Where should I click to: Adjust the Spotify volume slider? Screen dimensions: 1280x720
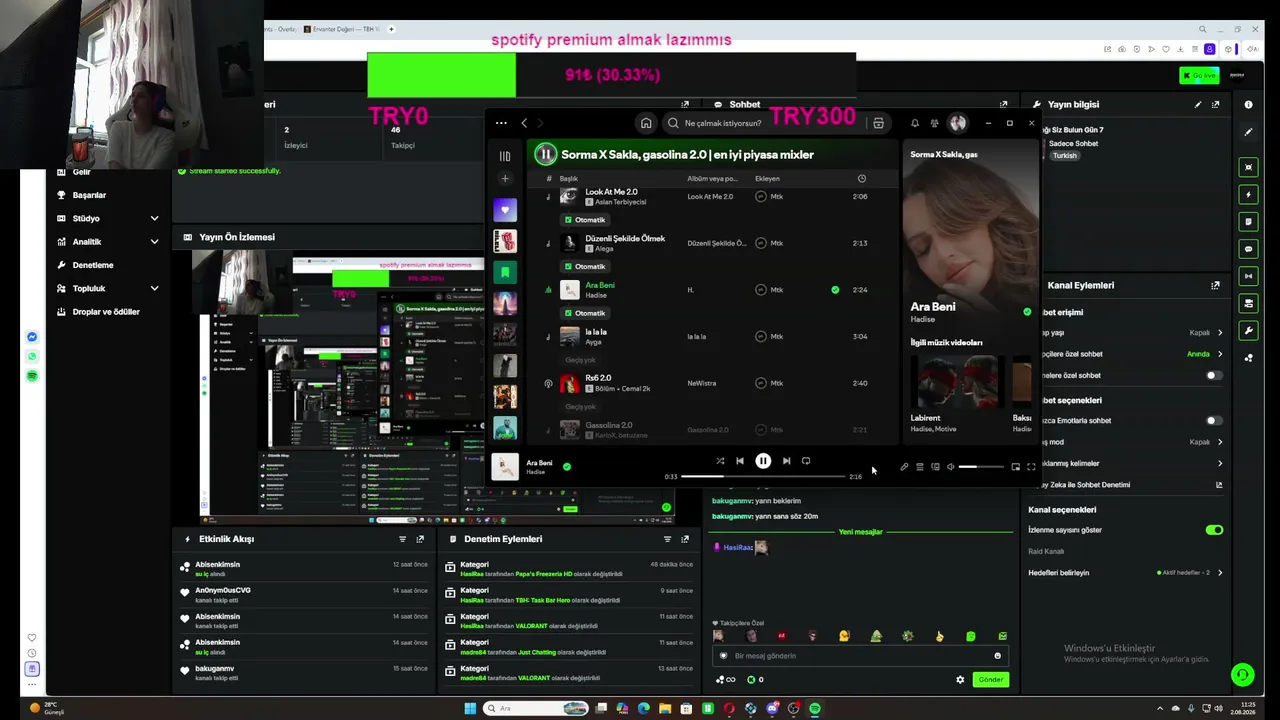point(981,467)
